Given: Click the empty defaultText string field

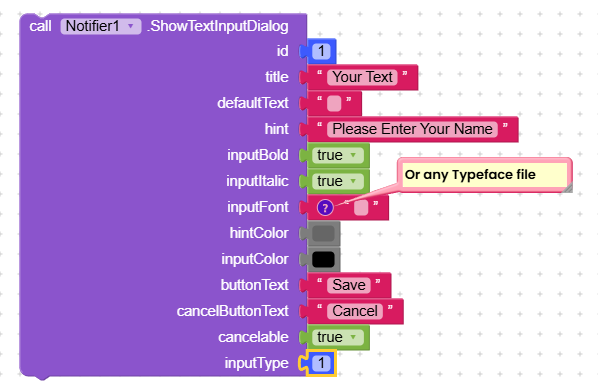Looking at the screenshot, I should 334,103.
